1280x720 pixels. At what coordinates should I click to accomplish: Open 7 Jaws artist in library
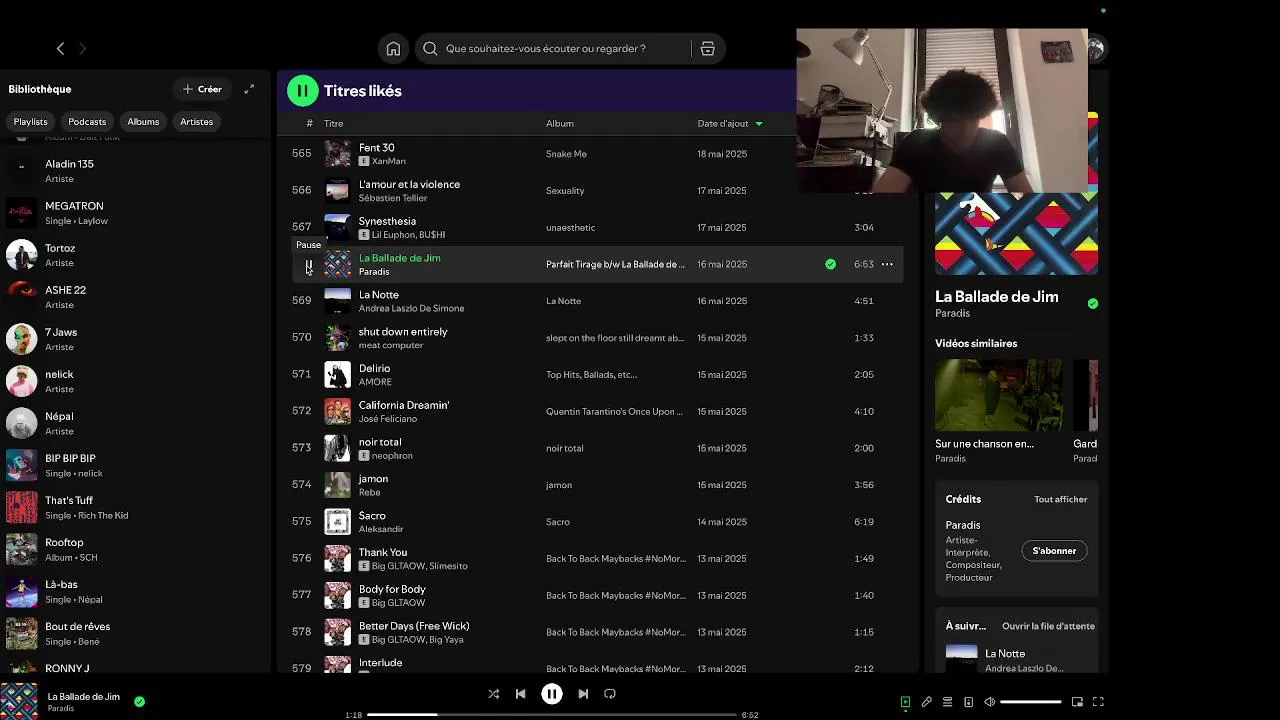tap(135, 339)
